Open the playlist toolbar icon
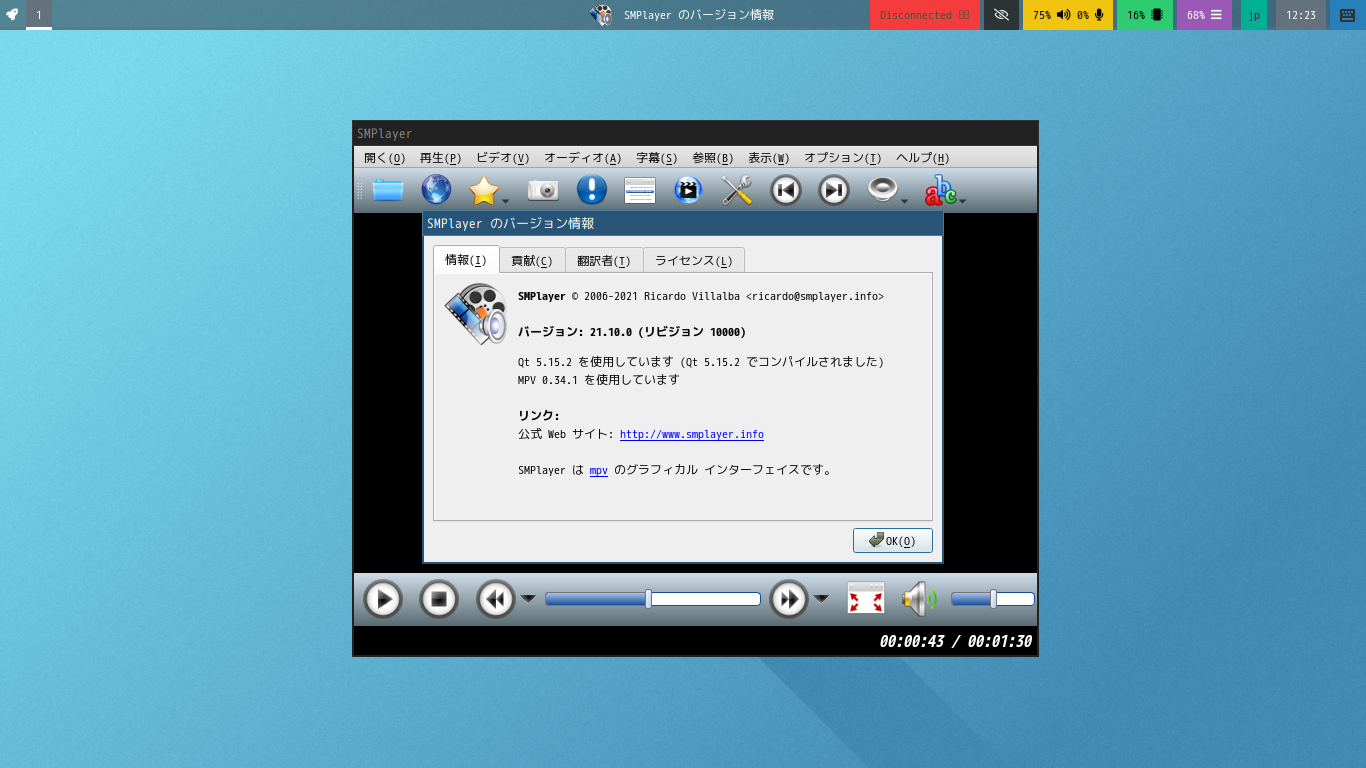1366x768 pixels. (640, 190)
